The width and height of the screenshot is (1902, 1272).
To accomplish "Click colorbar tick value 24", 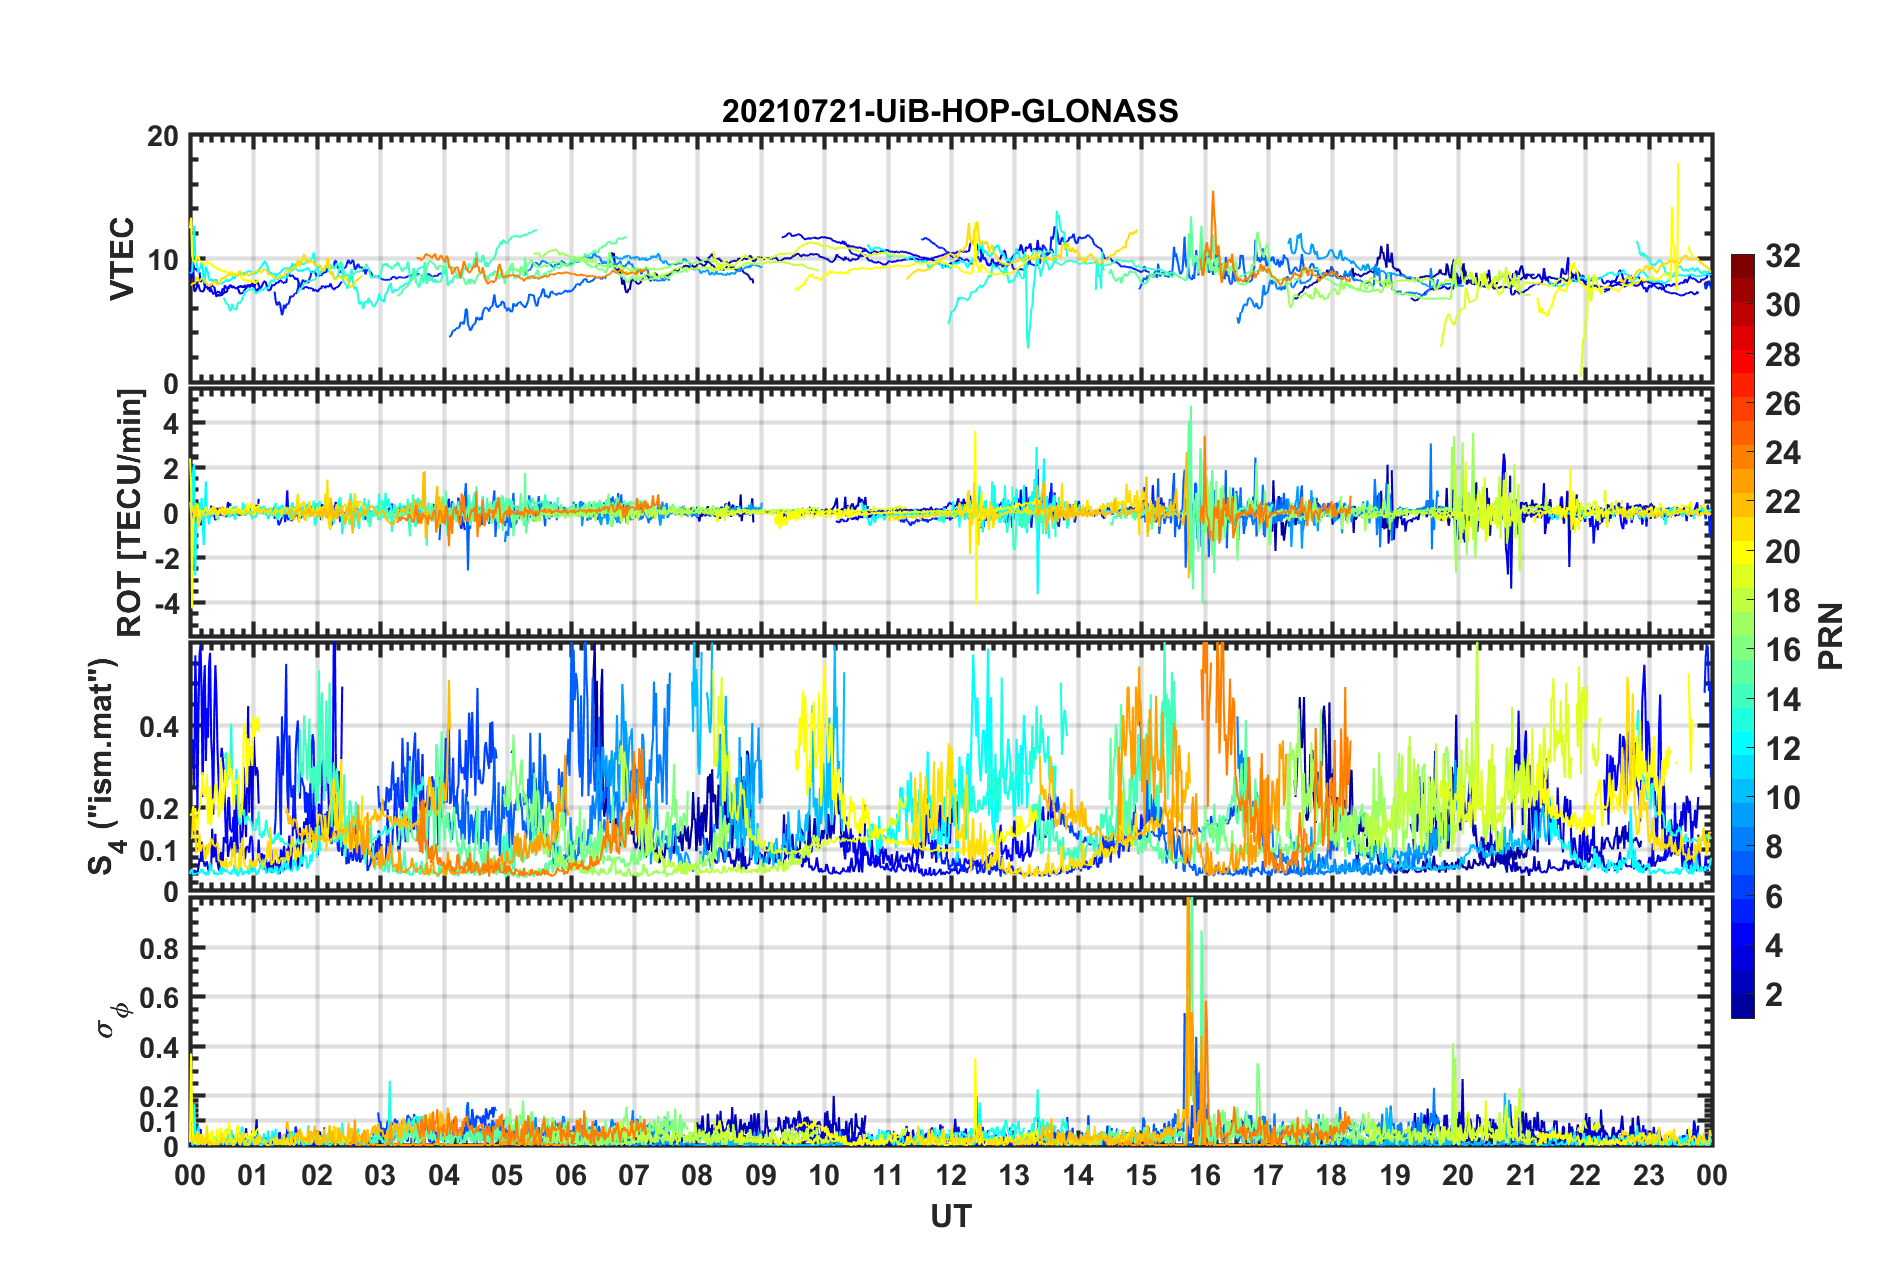I will pyautogui.click(x=1782, y=453).
